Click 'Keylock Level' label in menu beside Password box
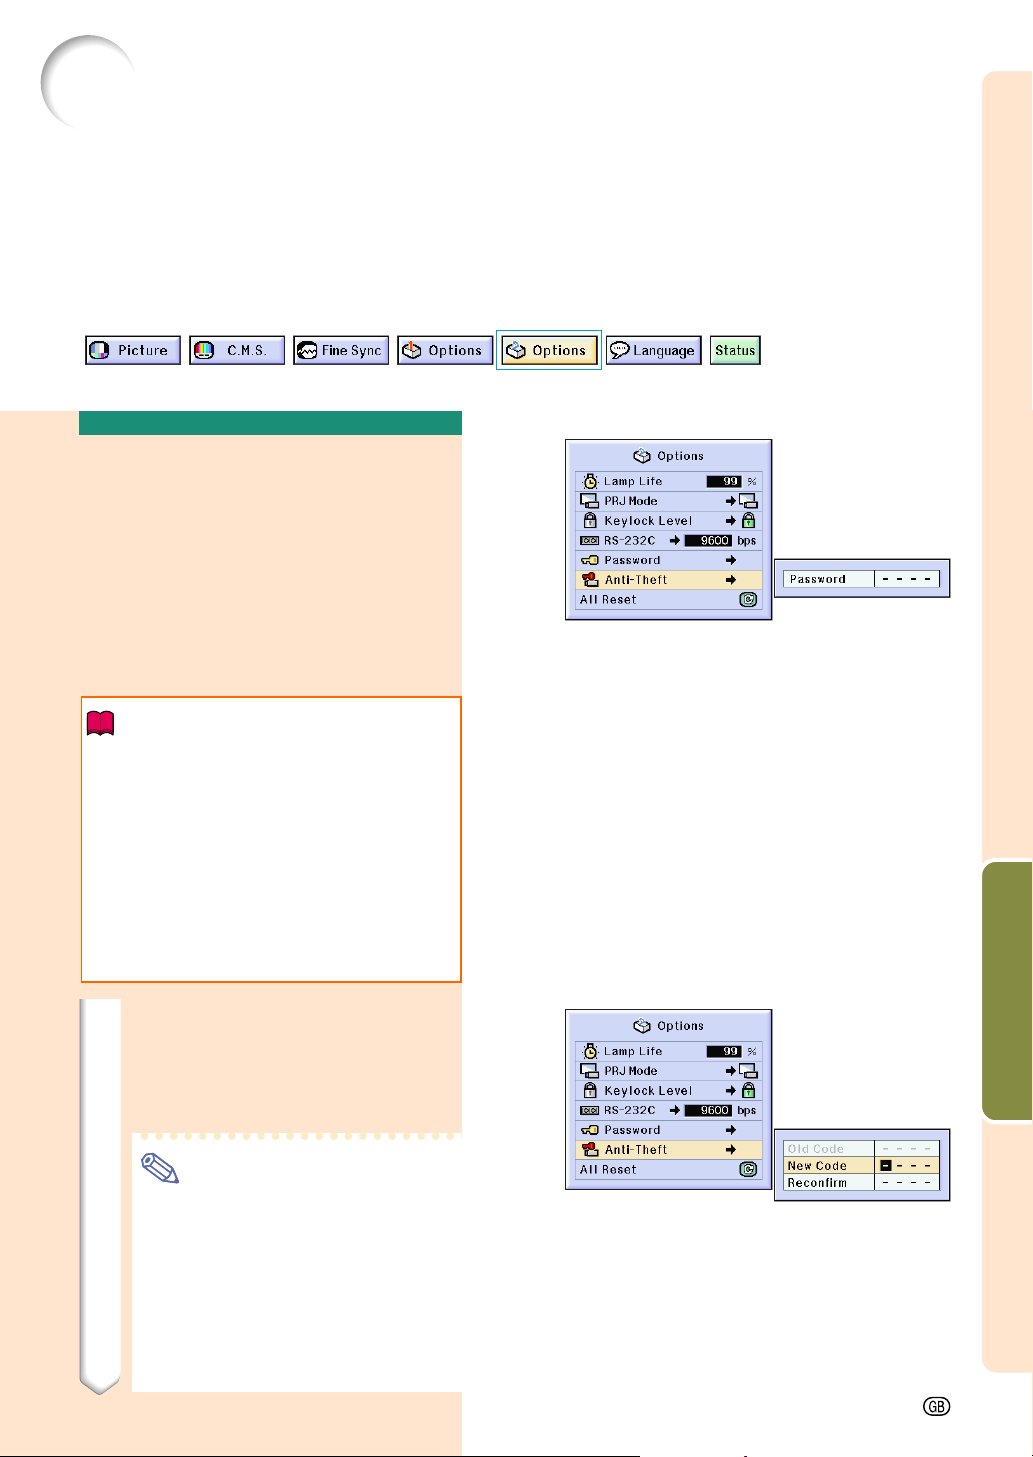This screenshot has height=1457, width=1033. coord(648,521)
